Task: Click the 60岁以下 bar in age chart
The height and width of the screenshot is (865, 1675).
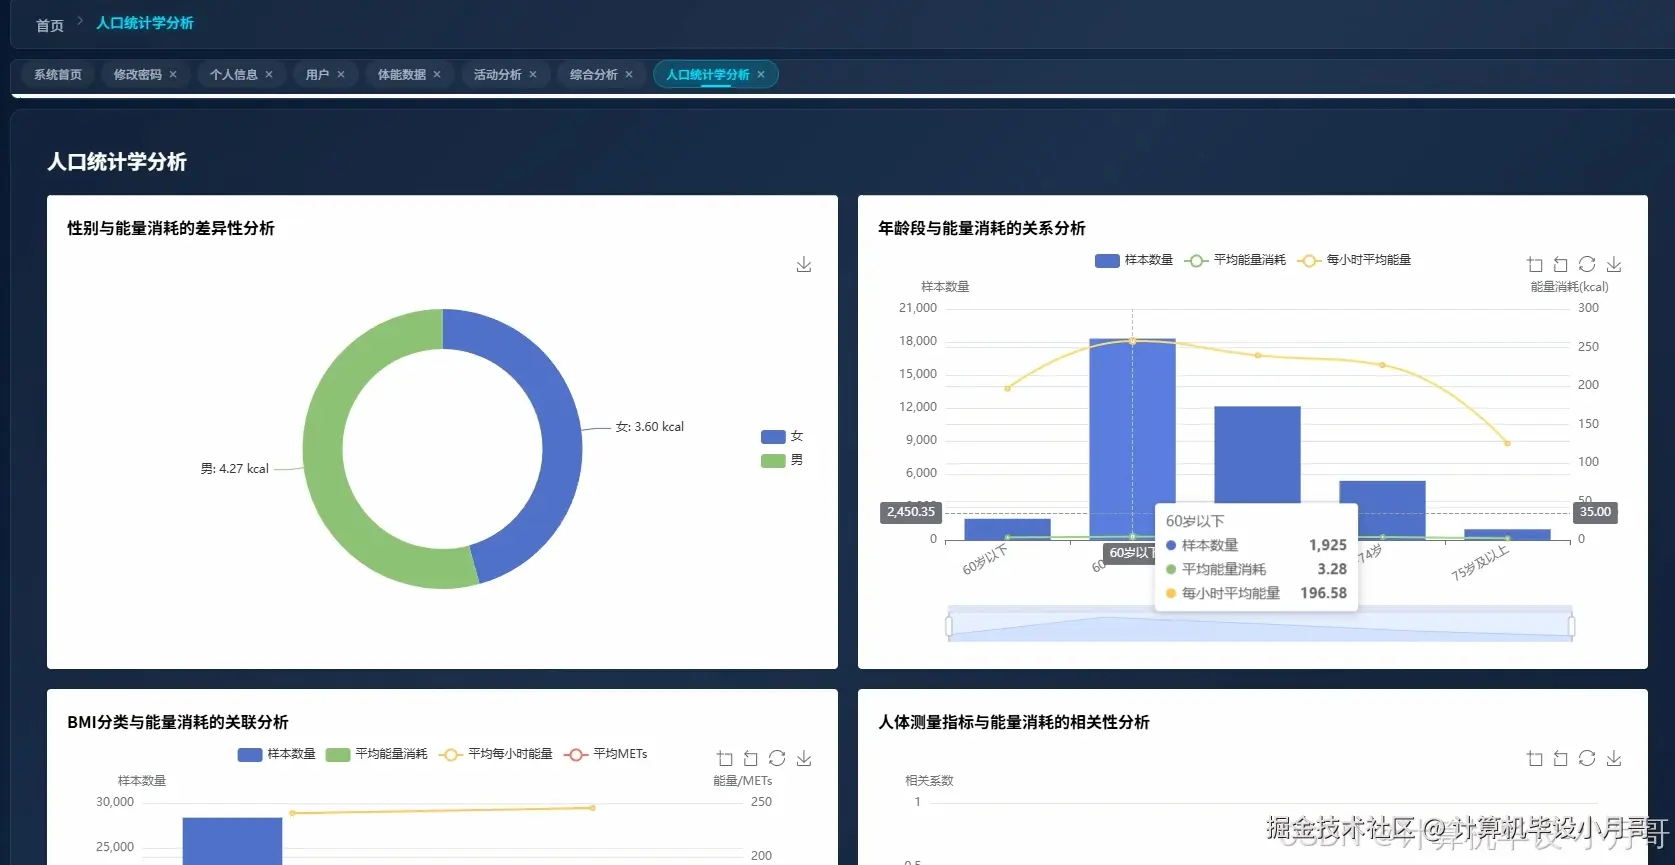Action: [x=1007, y=529]
